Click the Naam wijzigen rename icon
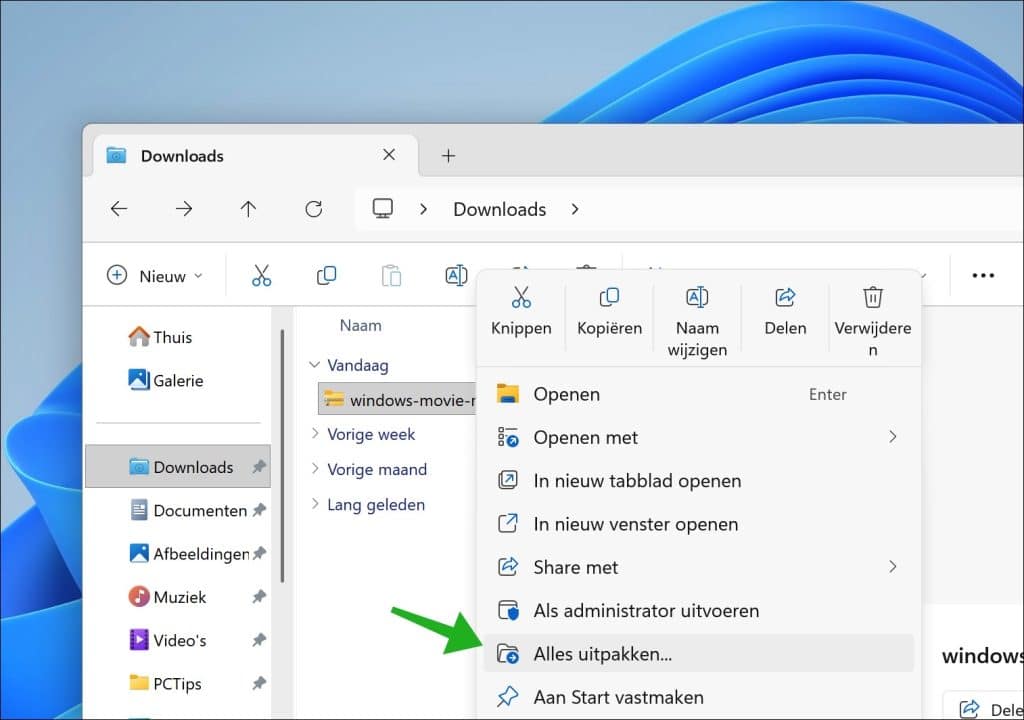The image size is (1024, 720). click(x=697, y=298)
